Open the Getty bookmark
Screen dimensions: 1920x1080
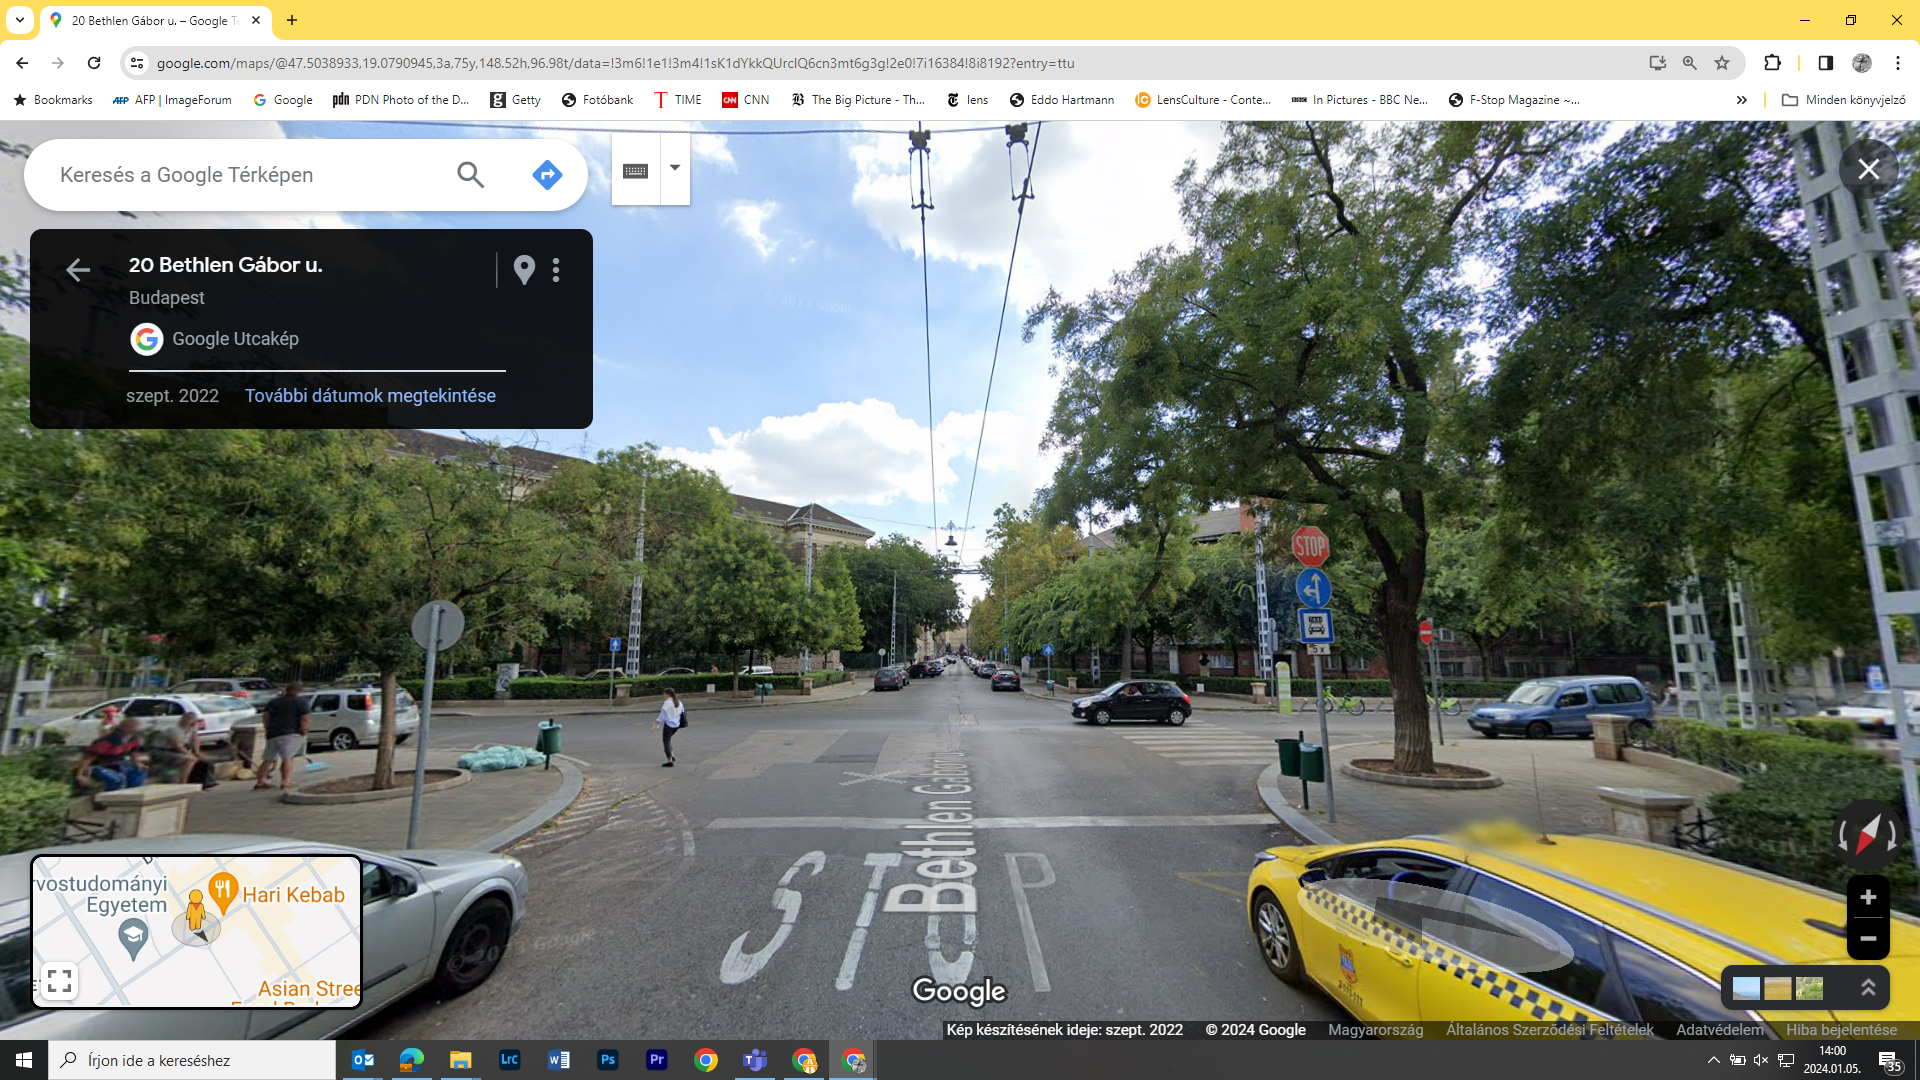click(515, 100)
